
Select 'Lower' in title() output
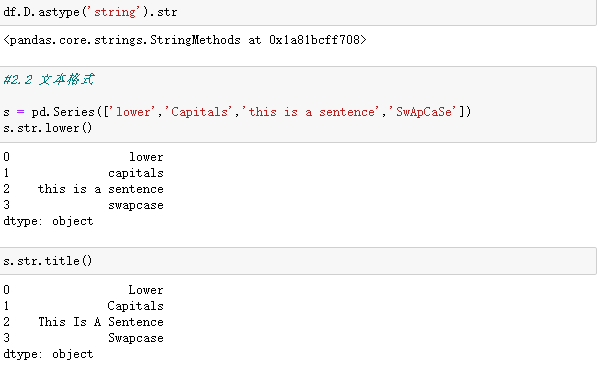(x=146, y=290)
